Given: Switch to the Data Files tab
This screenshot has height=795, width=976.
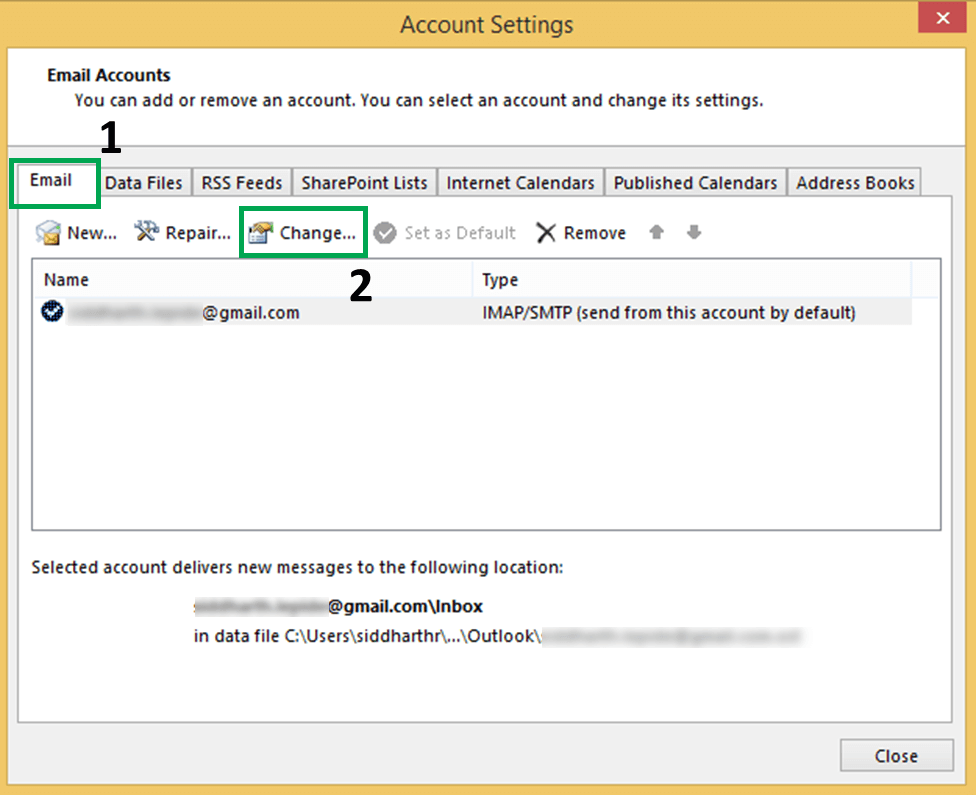Looking at the screenshot, I should [x=144, y=183].
